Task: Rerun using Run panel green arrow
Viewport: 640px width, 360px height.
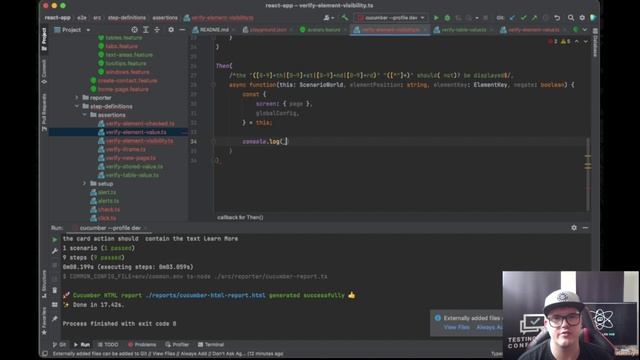Action: (x=55, y=240)
